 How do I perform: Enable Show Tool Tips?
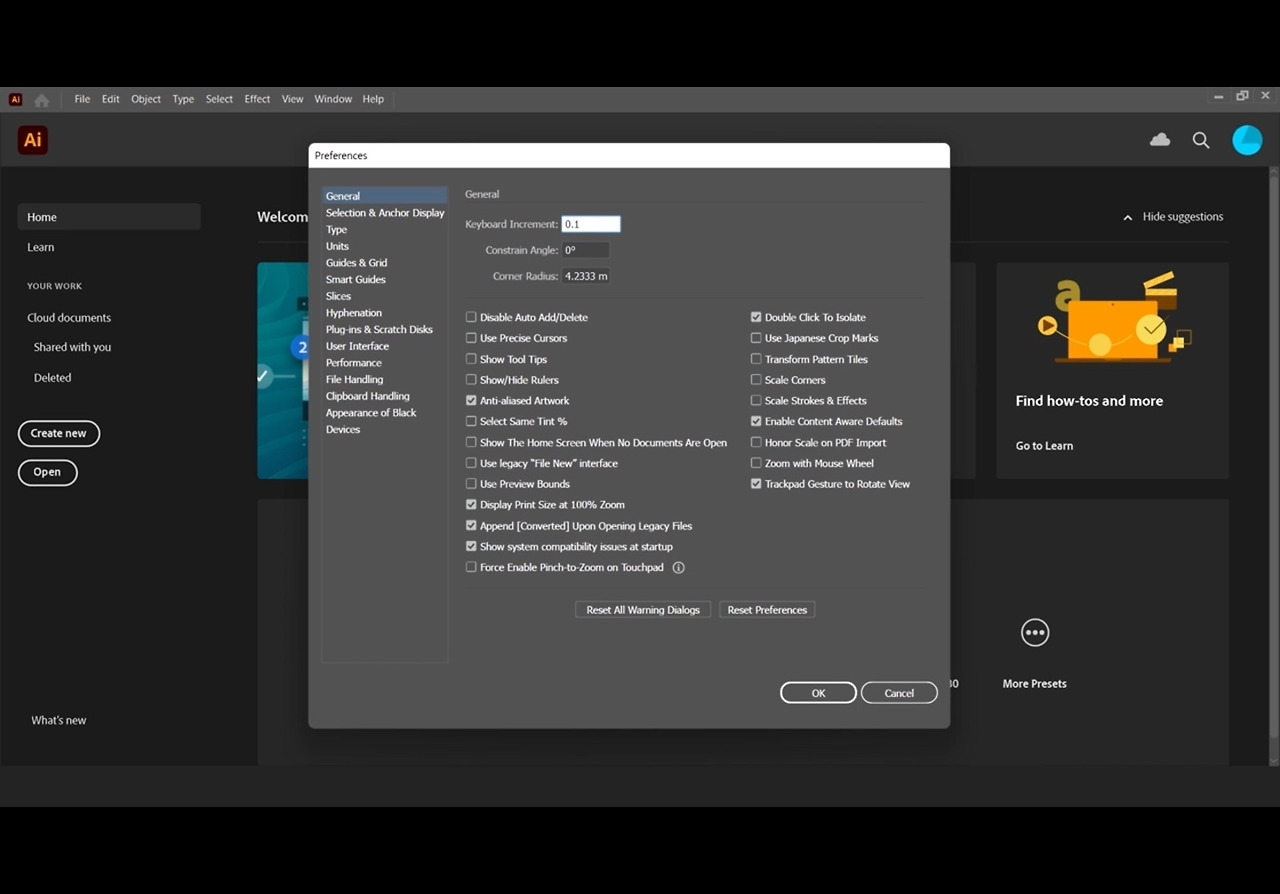point(471,359)
